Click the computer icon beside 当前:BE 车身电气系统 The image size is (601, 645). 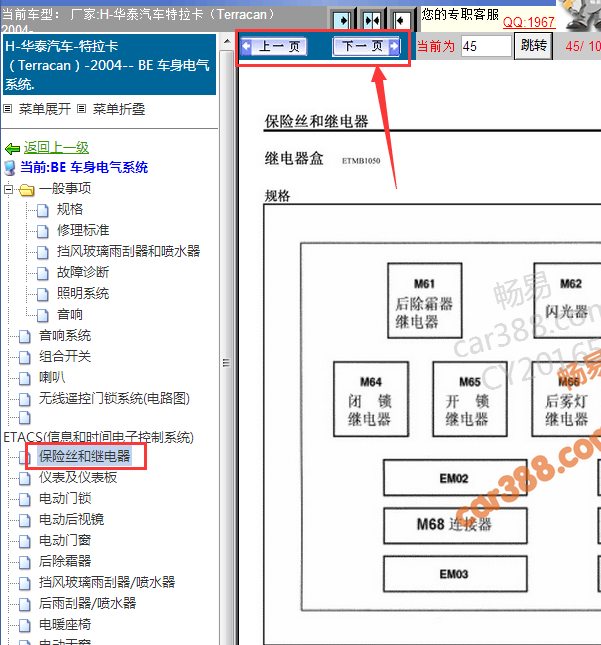coord(10,168)
